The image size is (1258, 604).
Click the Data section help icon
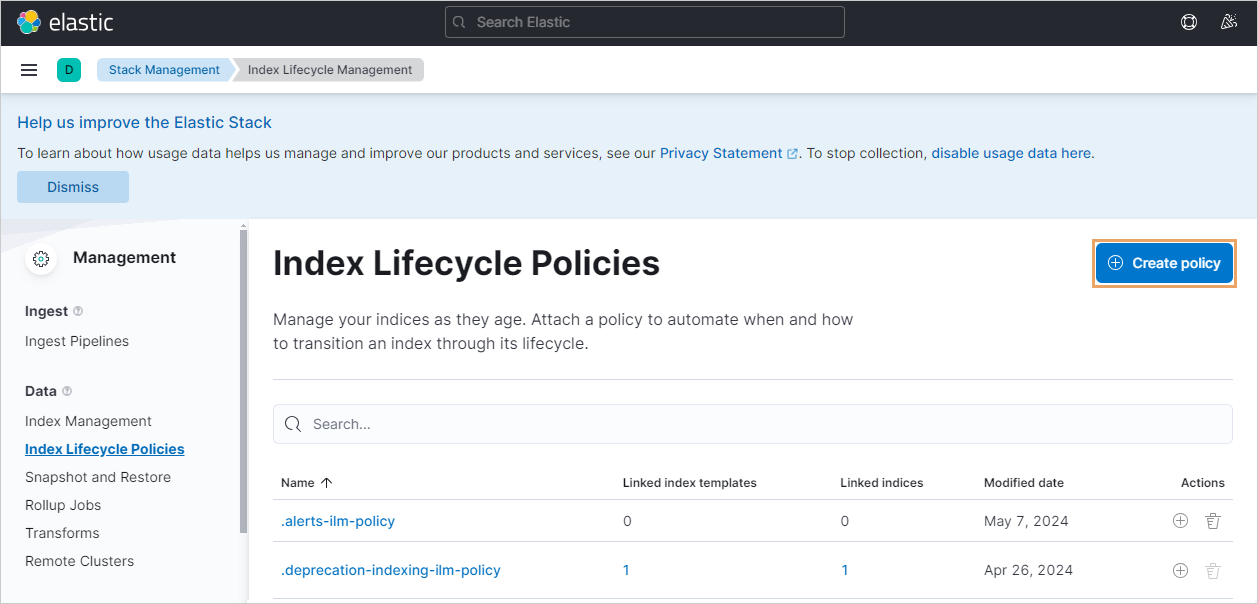(67, 392)
